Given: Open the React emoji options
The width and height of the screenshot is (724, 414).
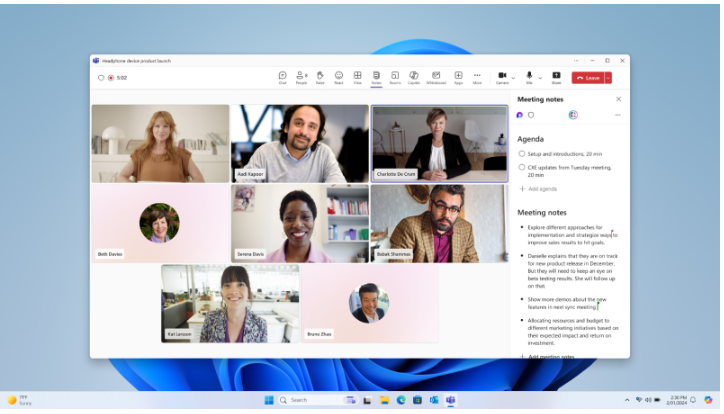Looking at the screenshot, I should coord(338,78).
